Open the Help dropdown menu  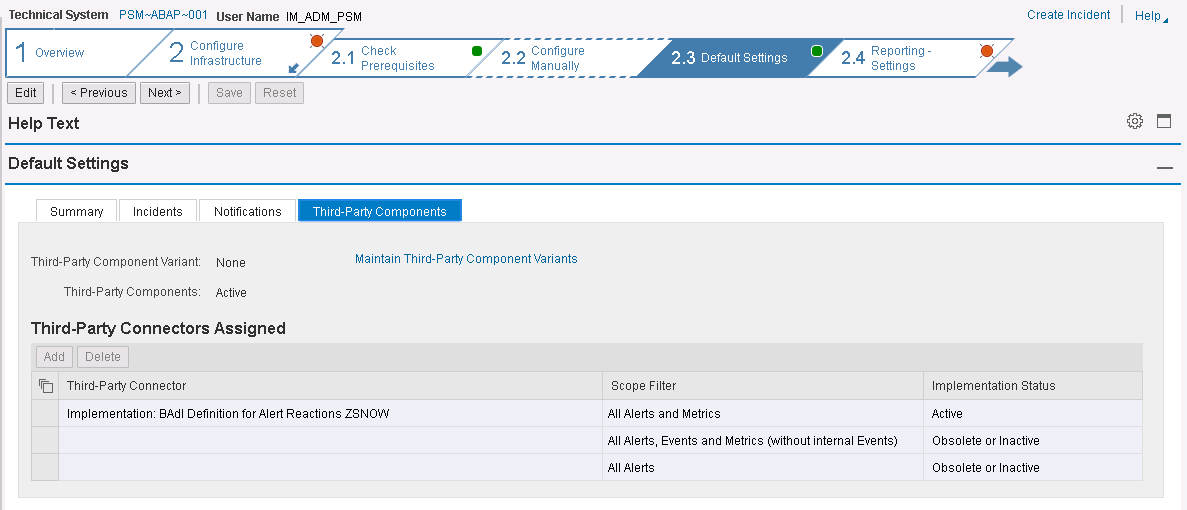[1151, 16]
